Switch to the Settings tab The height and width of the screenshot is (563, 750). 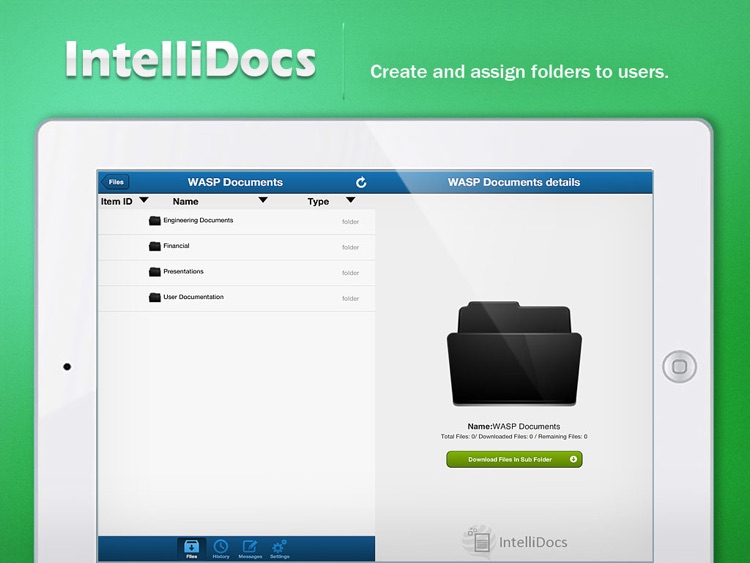(x=279, y=549)
